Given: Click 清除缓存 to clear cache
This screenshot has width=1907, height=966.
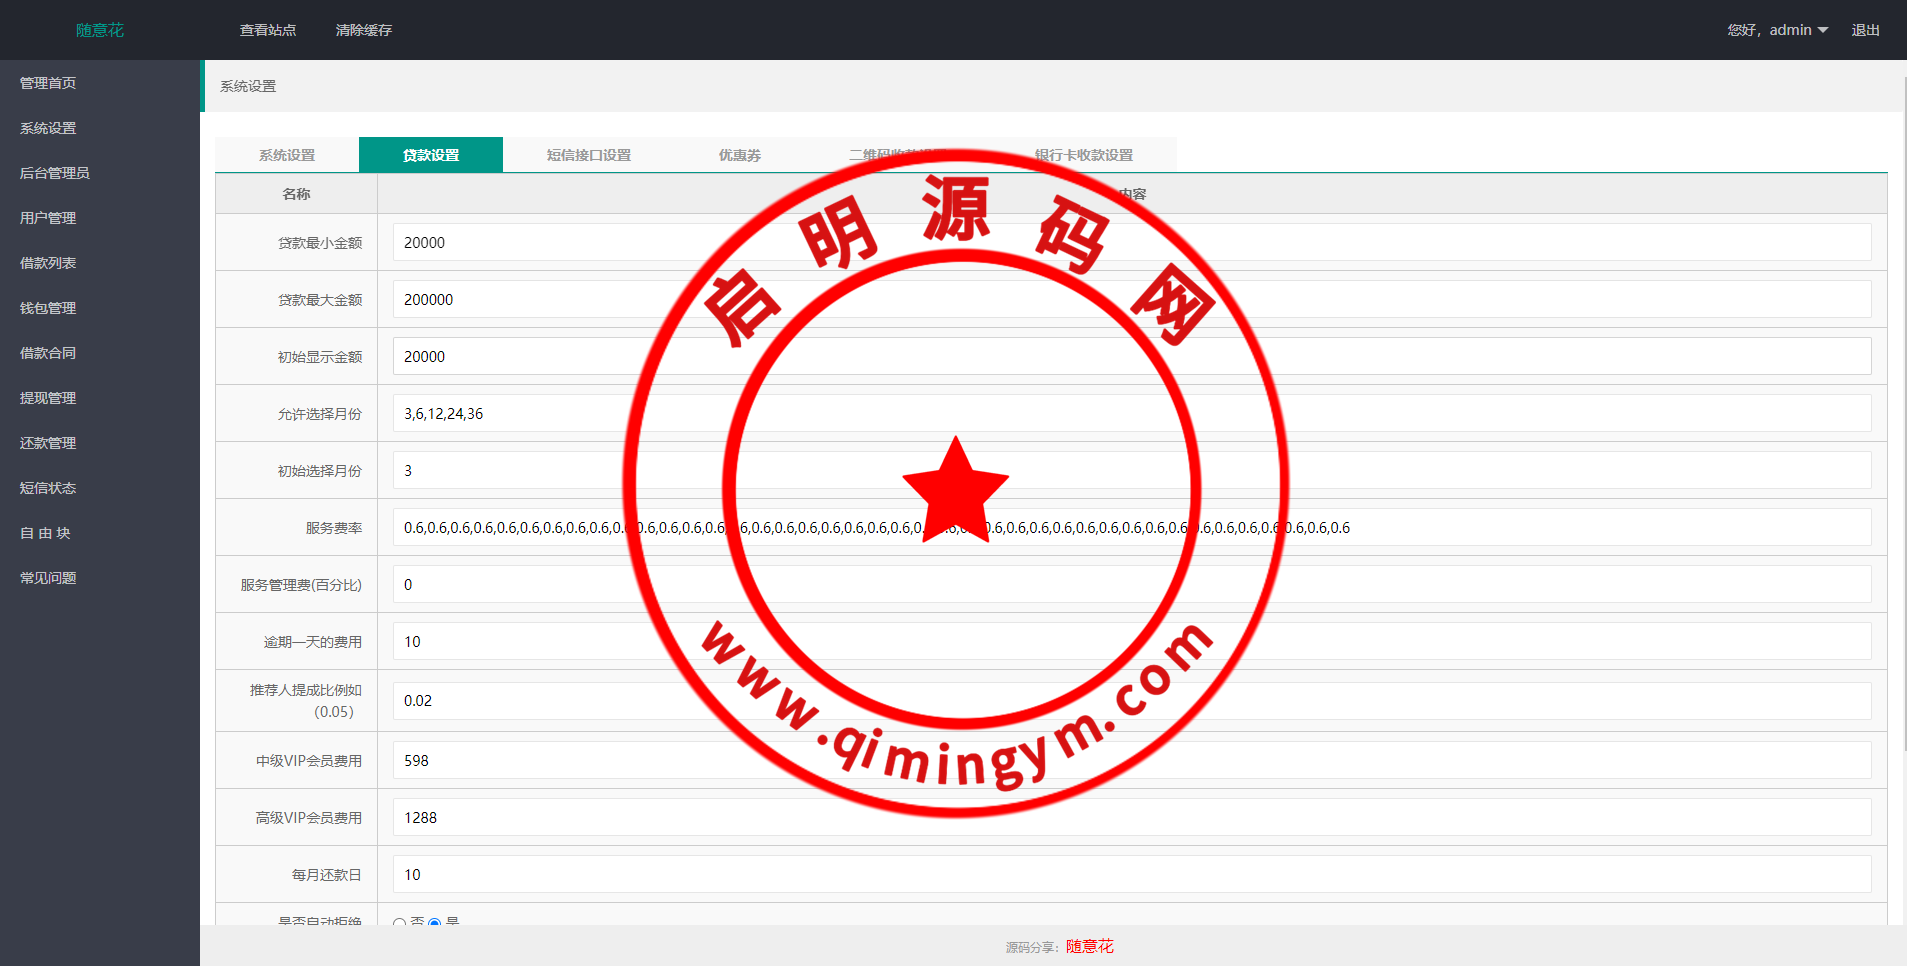Looking at the screenshot, I should coord(364,30).
